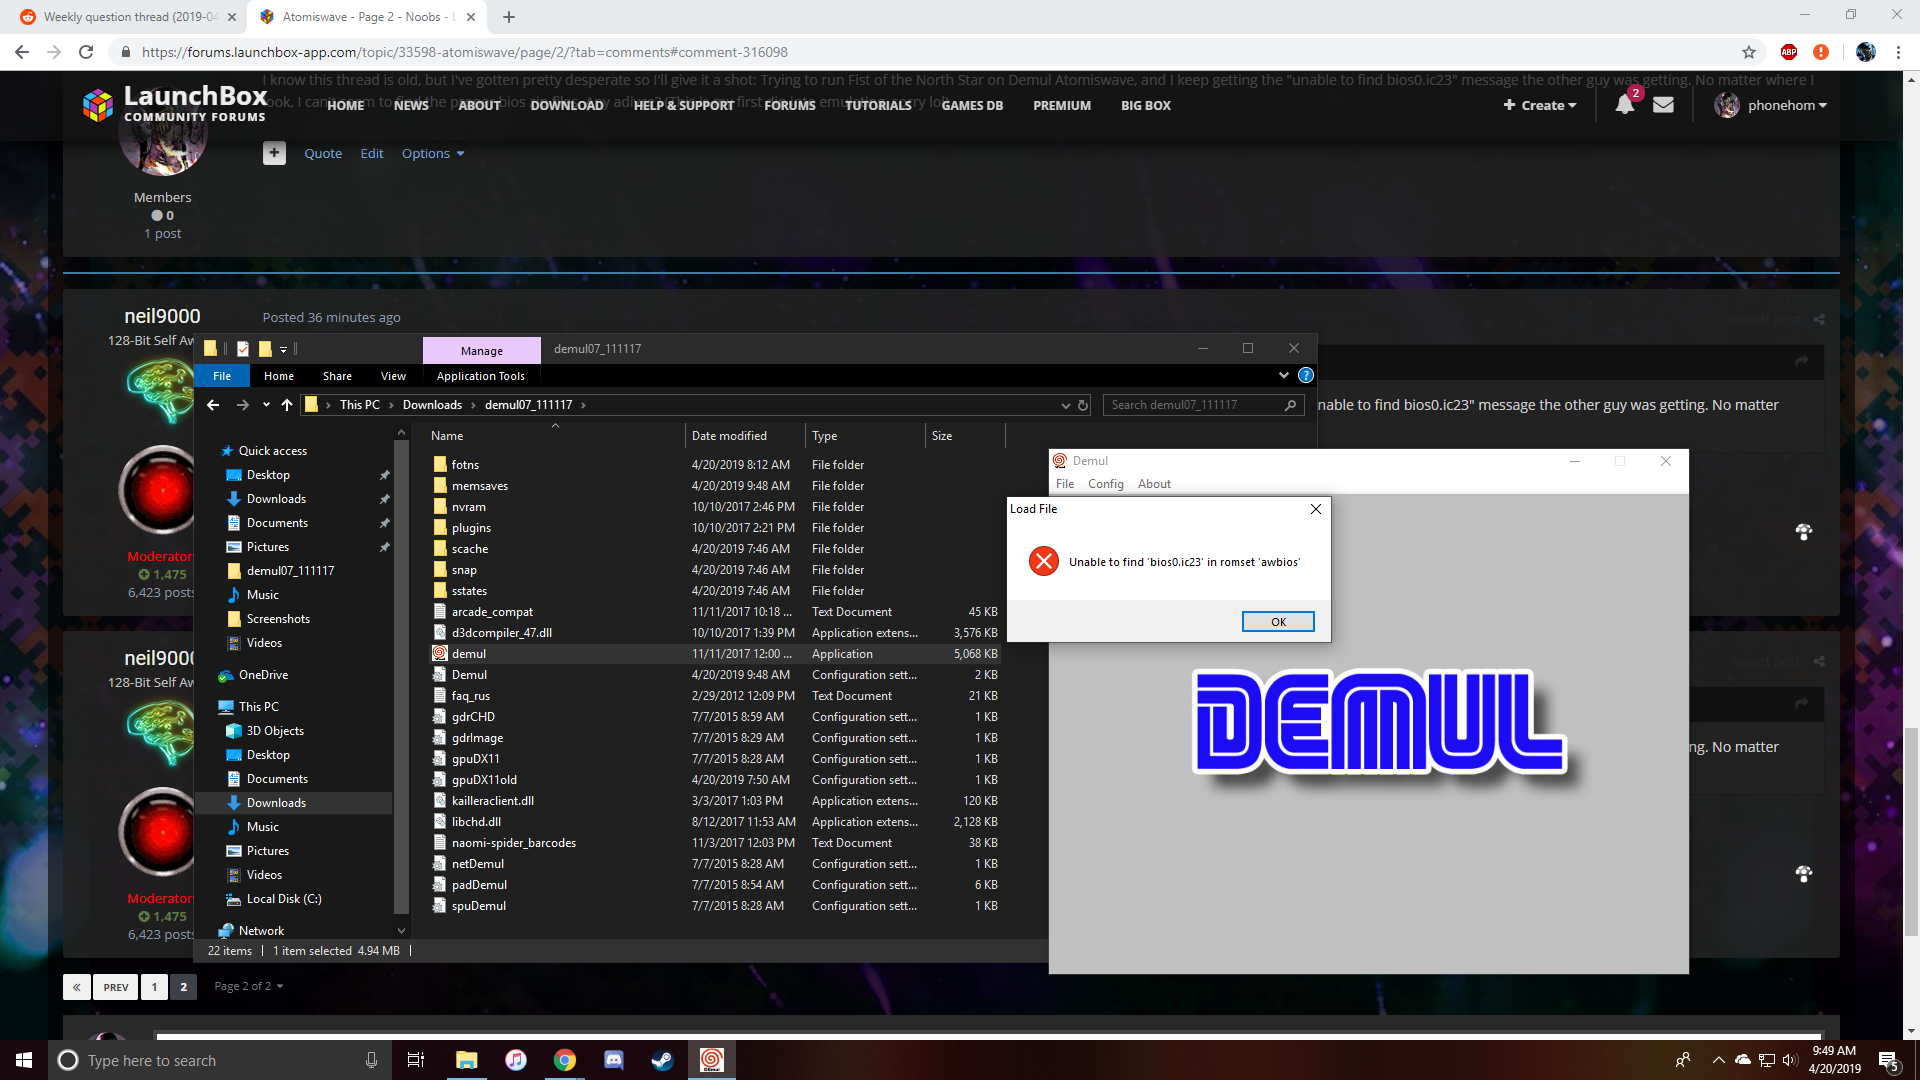1920x1080 pixels.
Task: Click the Search demul07_111117 field
Action: click(x=1204, y=405)
